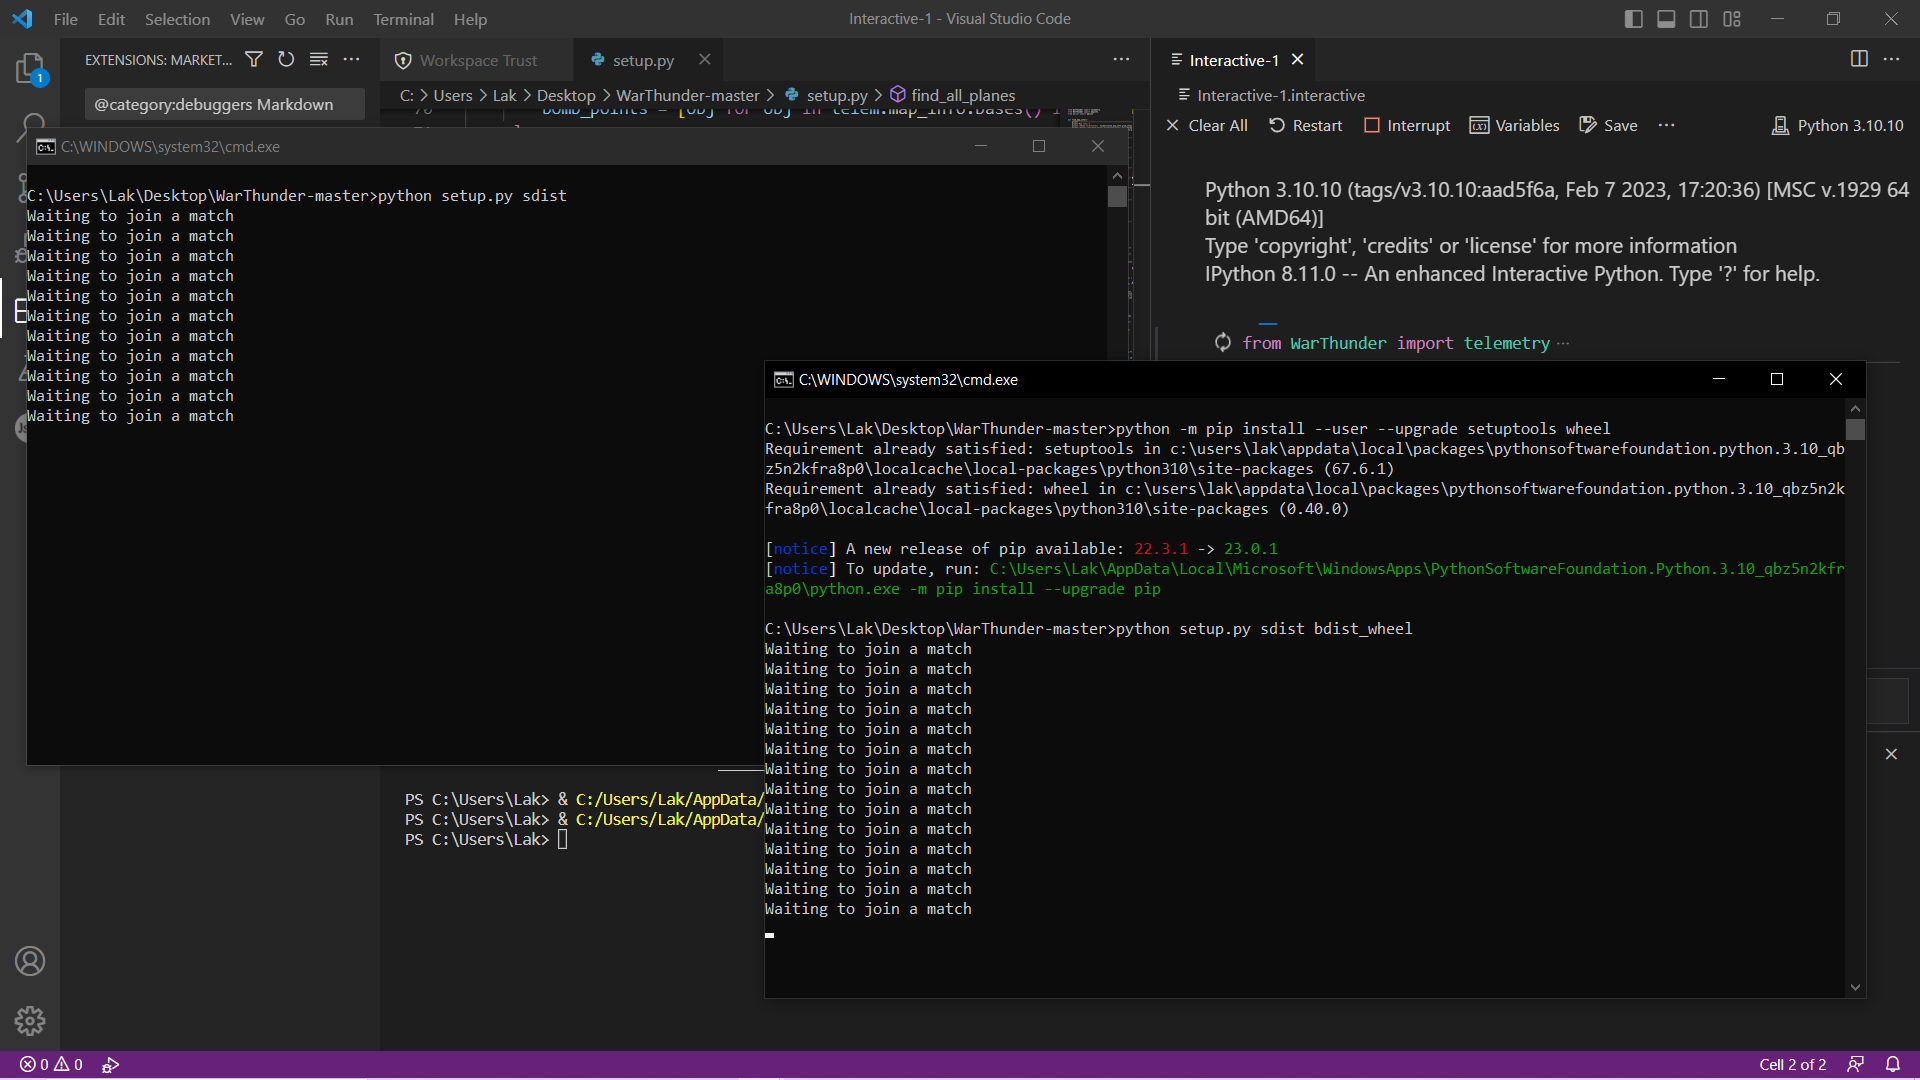Toggle the bottom panel visibility

click(1665, 18)
